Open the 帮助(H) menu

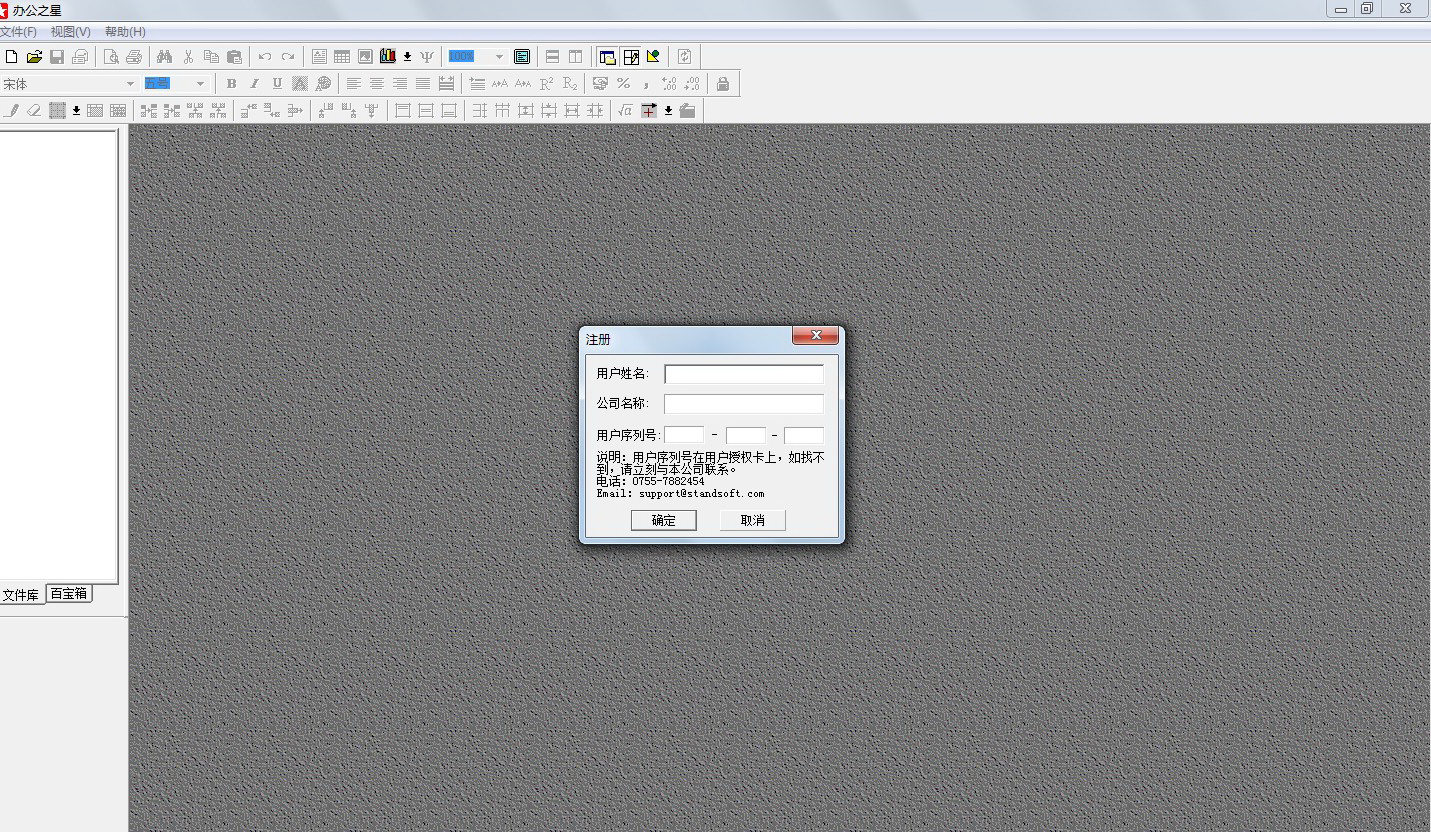125,32
